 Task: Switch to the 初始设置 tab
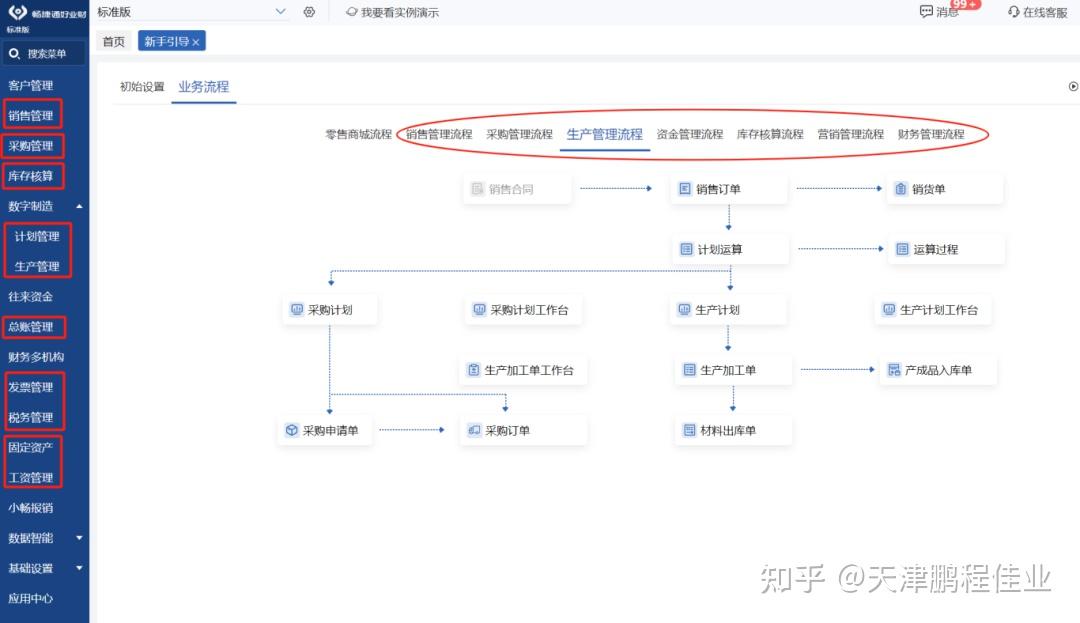[142, 87]
